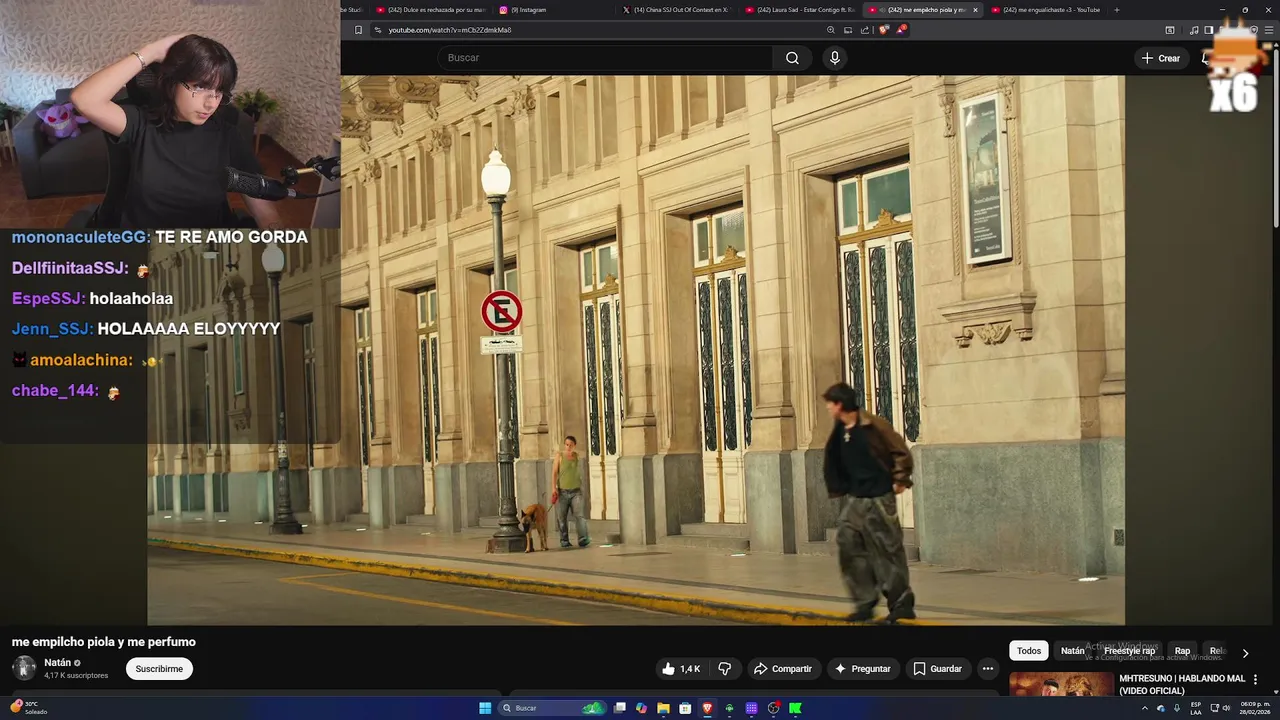The width and height of the screenshot is (1280, 720).
Task: Click the Preguntar button
Action: pyautogui.click(x=862, y=669)
